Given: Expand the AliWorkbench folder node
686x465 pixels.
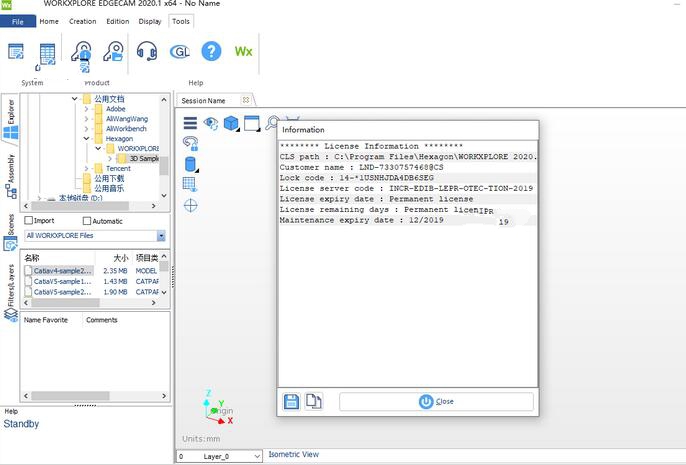Looking at the screenshot, I should point(86,129).
